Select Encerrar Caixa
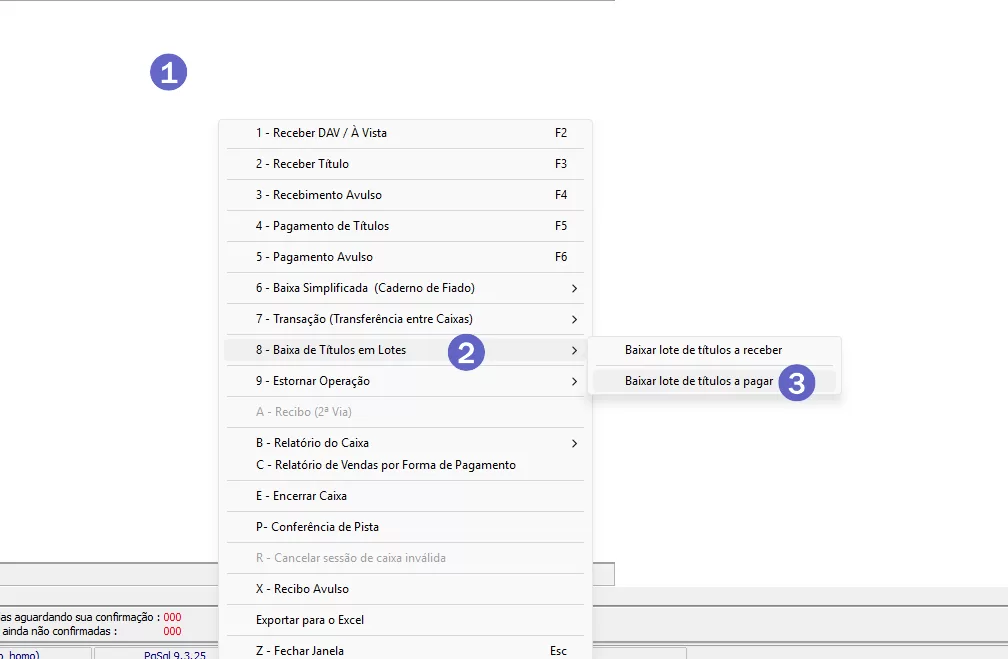Viewport: 1008px width, 659px height. pyautogui.click(x=301, y=496)
